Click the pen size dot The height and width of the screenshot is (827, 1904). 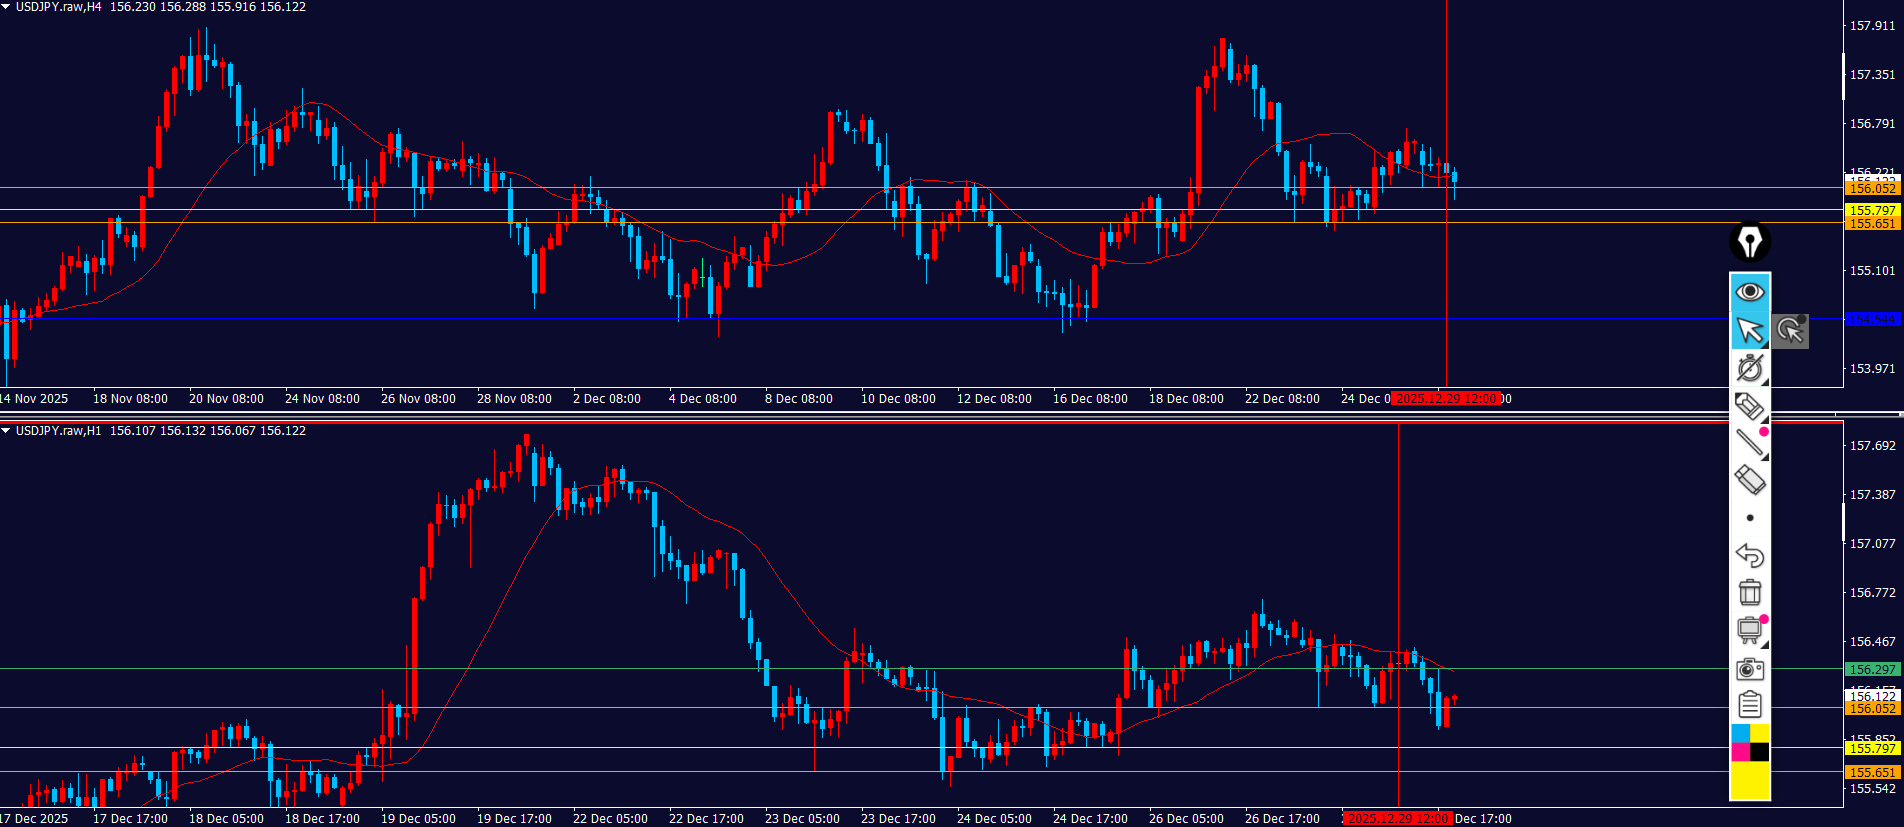(1749, 518)
